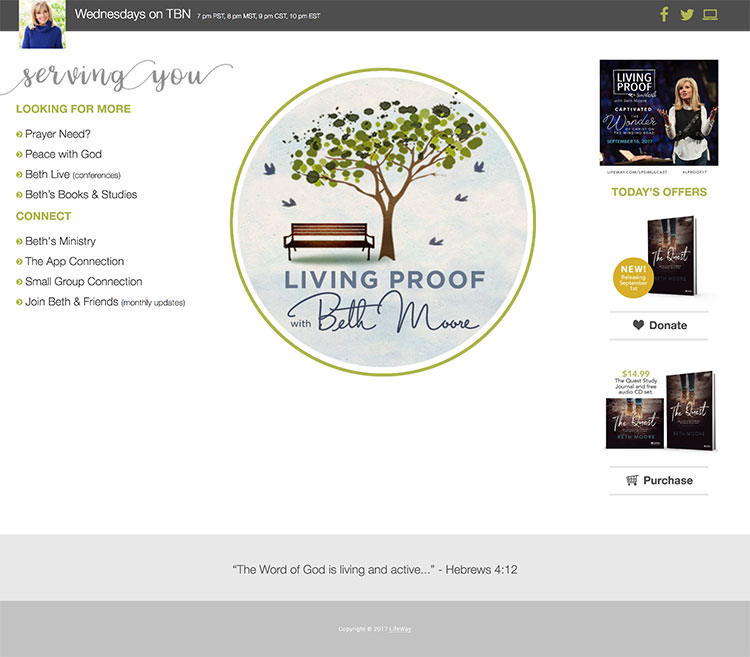Click the Hebrews 4:12 quote text
The width and height of the screenshot is (750, 657).
click(x=375, y=569)
